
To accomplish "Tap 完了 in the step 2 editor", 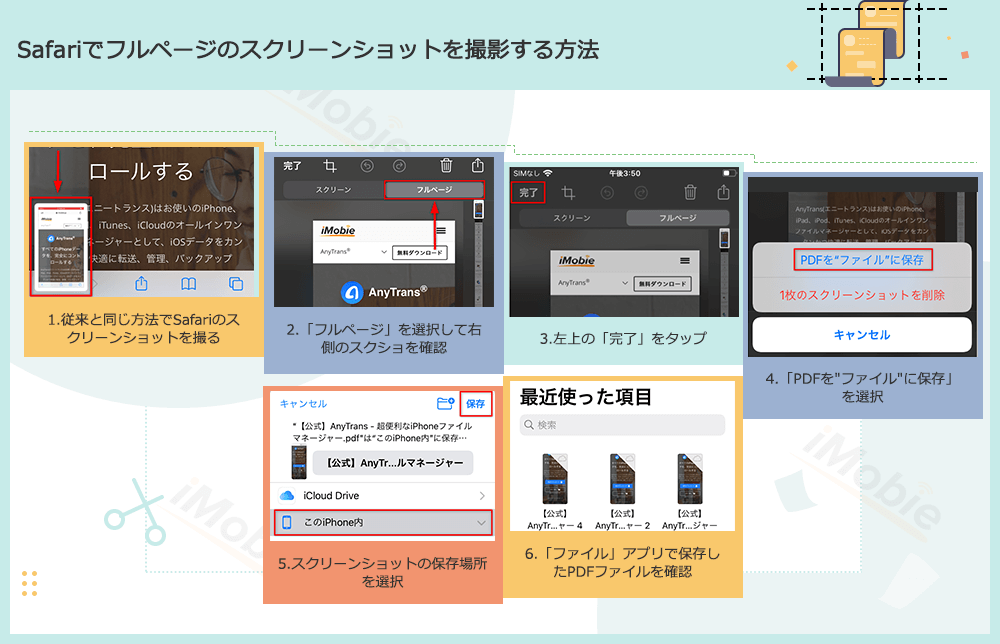I will pyautogui.click(x=292, y=166).
